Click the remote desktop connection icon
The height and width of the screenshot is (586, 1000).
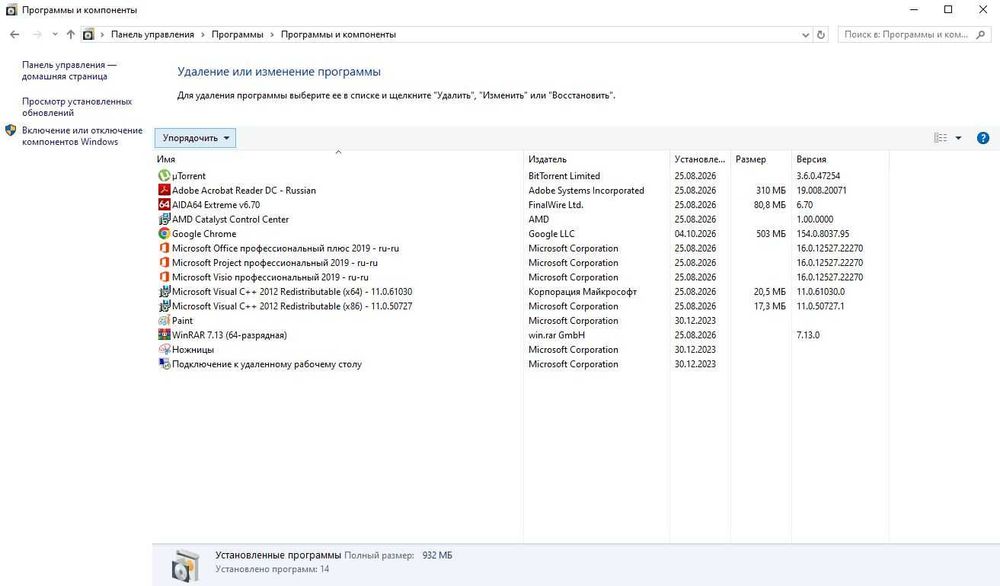pyautogui.click(x=164, y=364)
